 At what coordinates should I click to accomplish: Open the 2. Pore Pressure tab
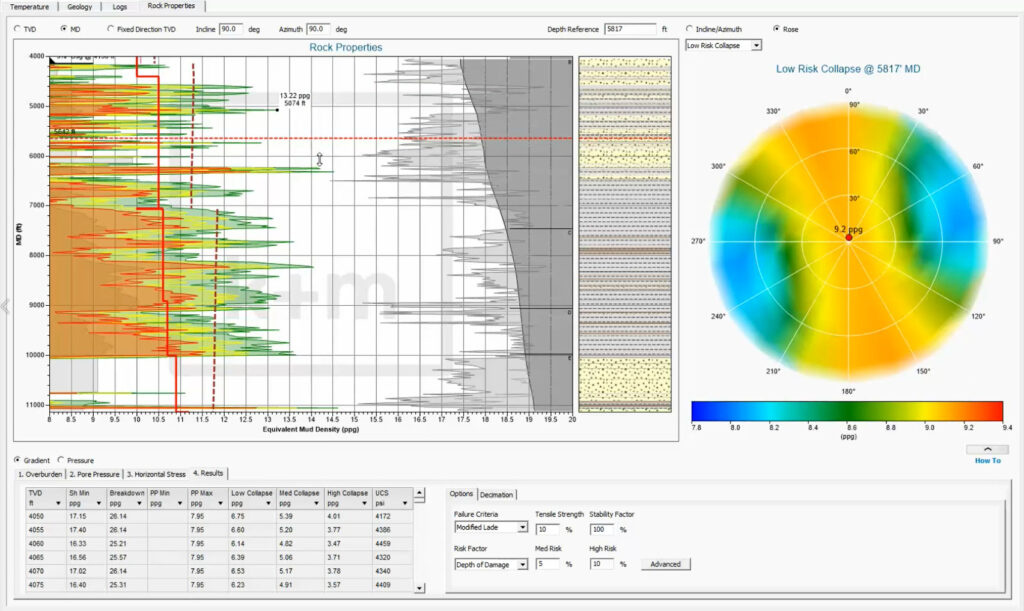point(95,474)
